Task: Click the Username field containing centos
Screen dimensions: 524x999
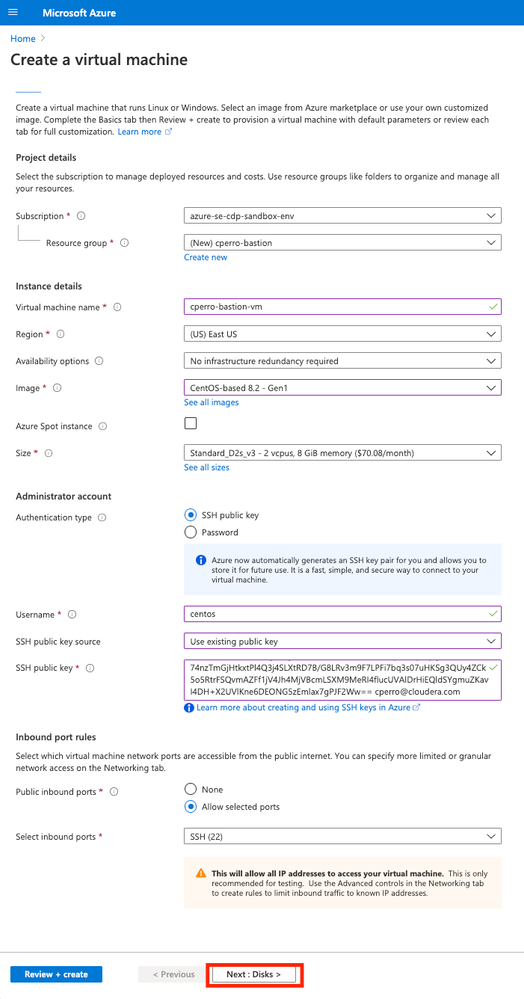Action: 342,614
